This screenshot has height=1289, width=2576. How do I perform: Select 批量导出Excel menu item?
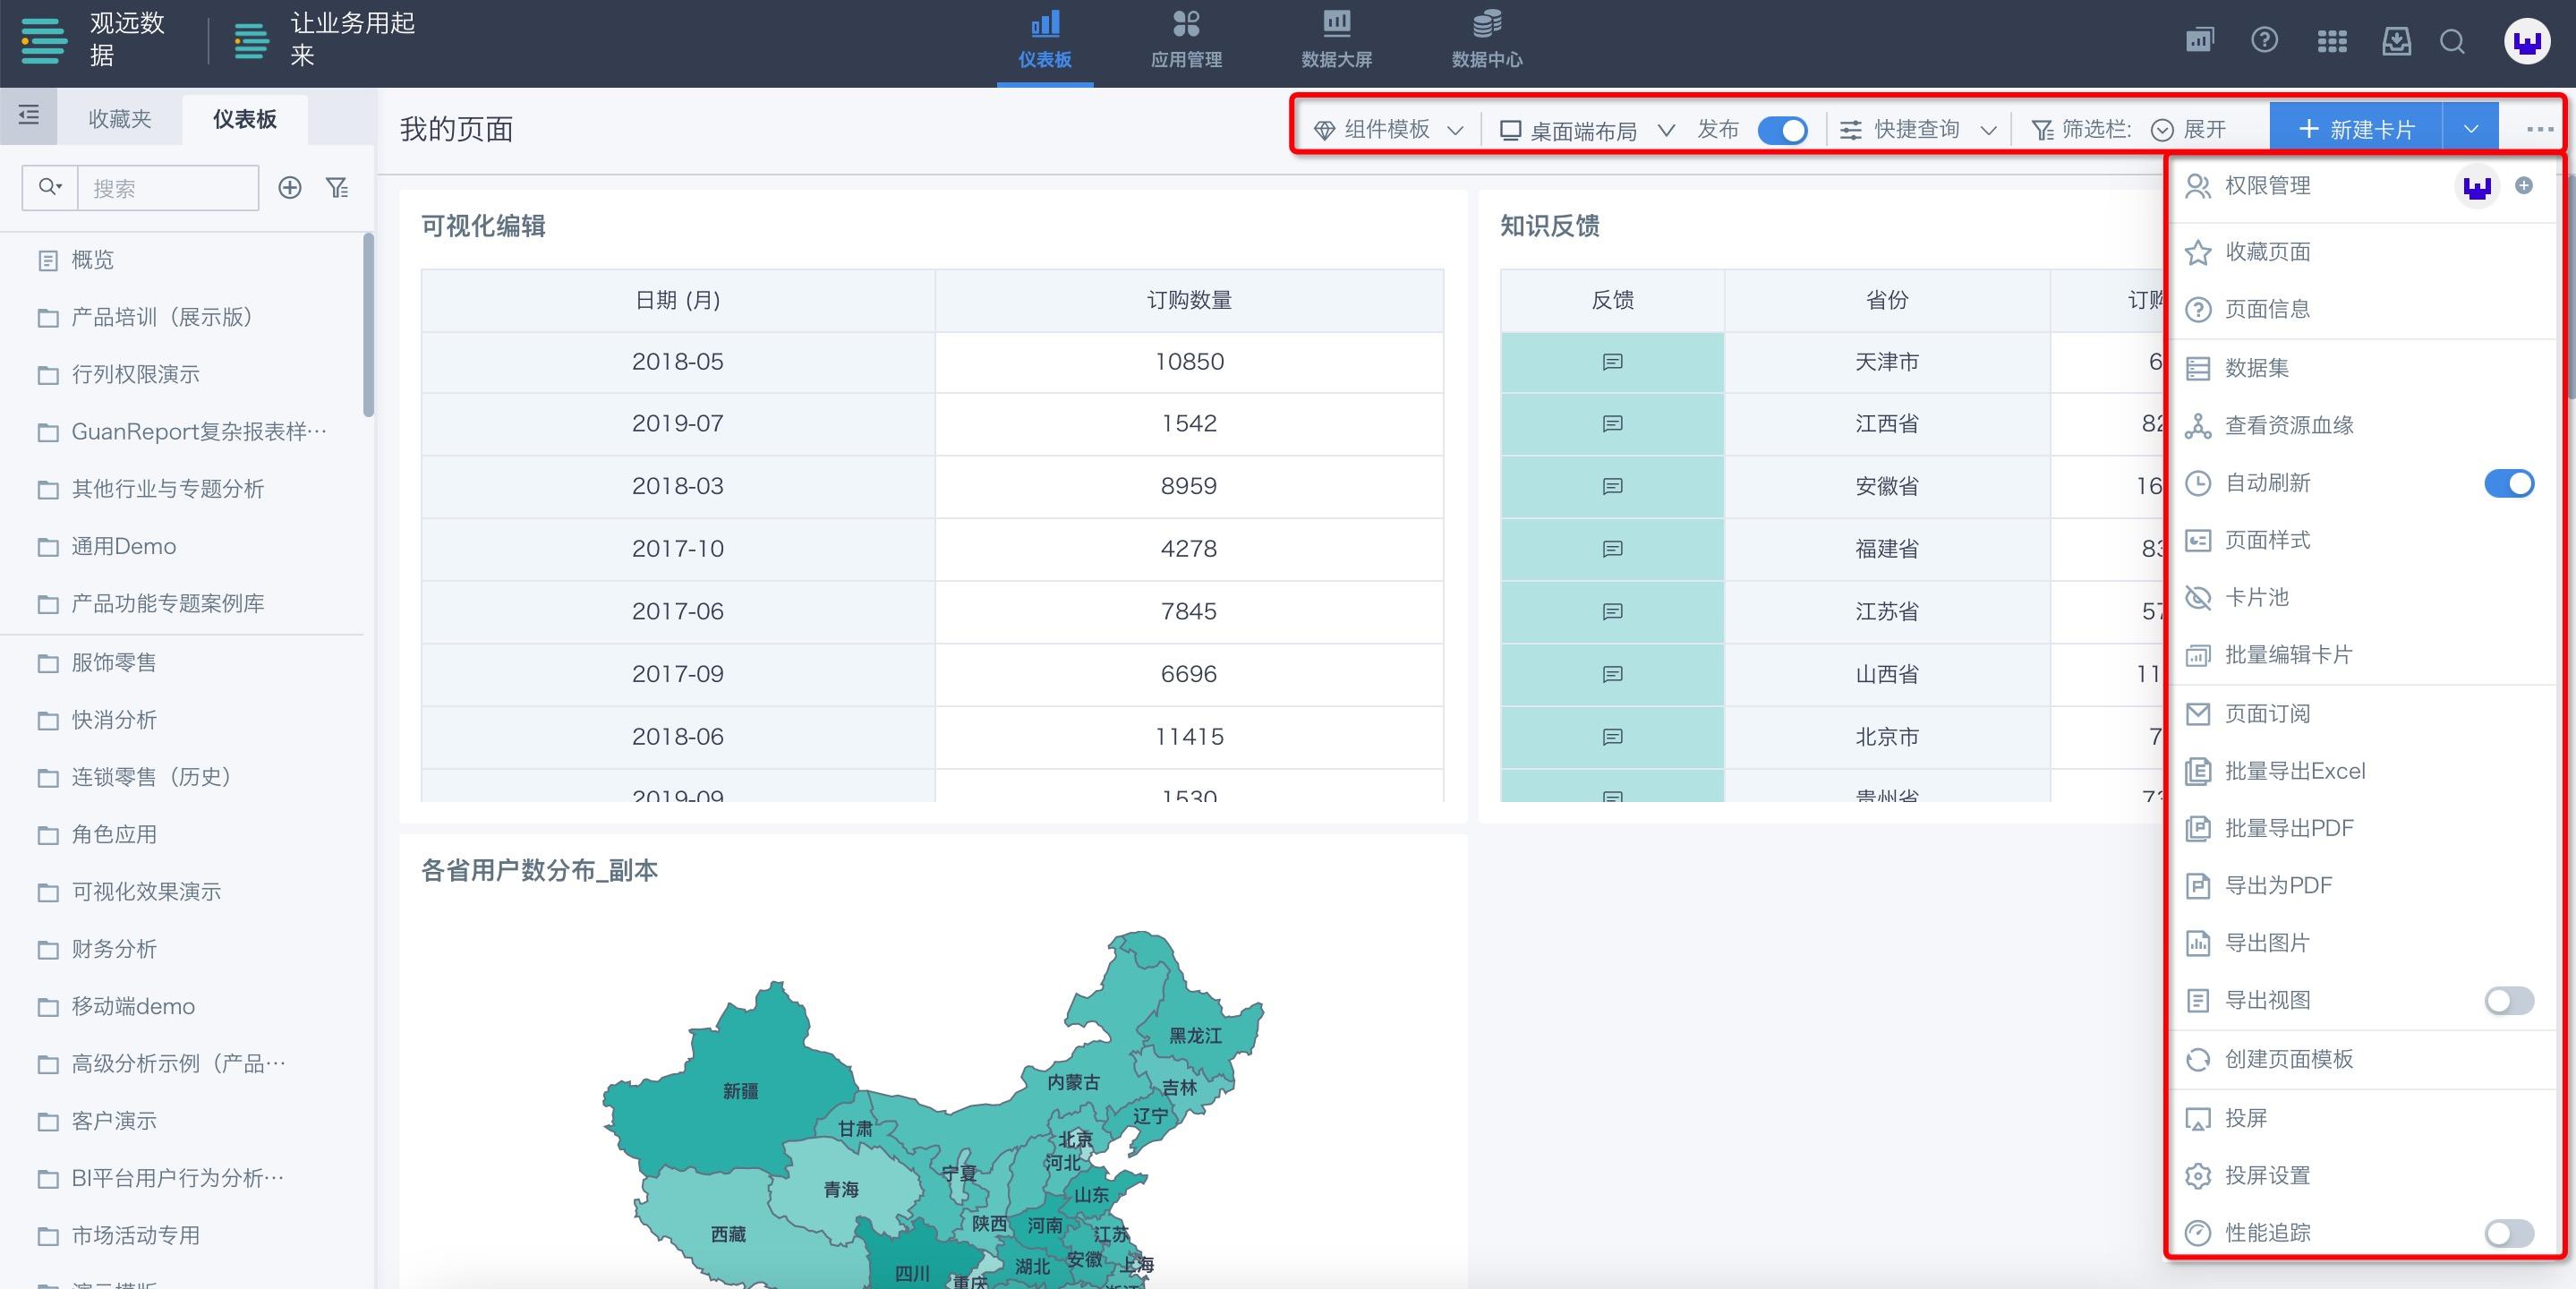[2294, 771]
